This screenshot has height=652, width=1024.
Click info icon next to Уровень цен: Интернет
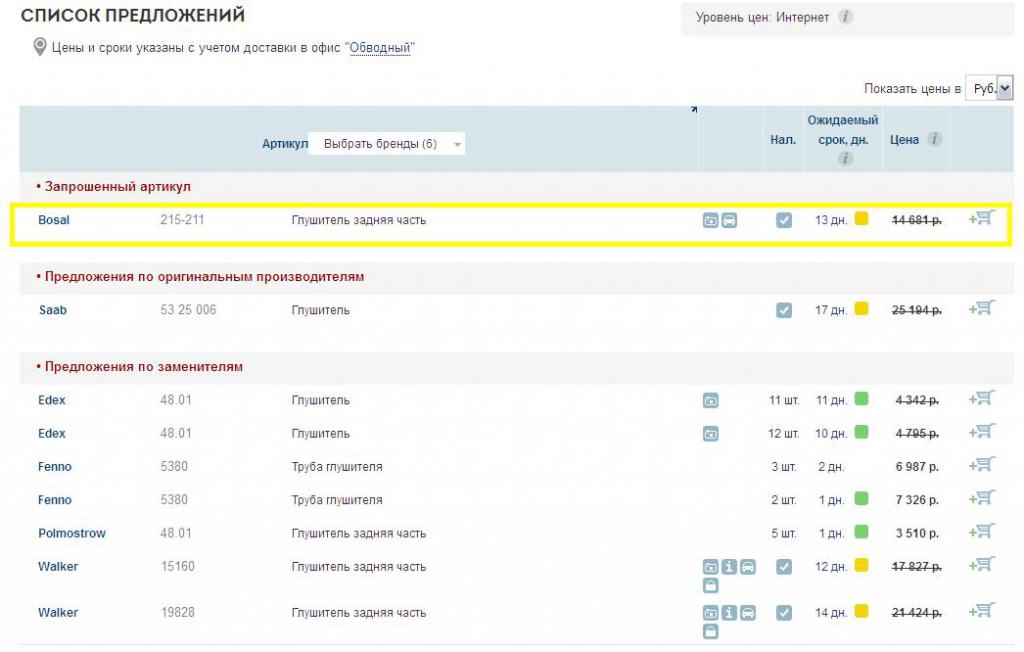(x=845, y=17)
